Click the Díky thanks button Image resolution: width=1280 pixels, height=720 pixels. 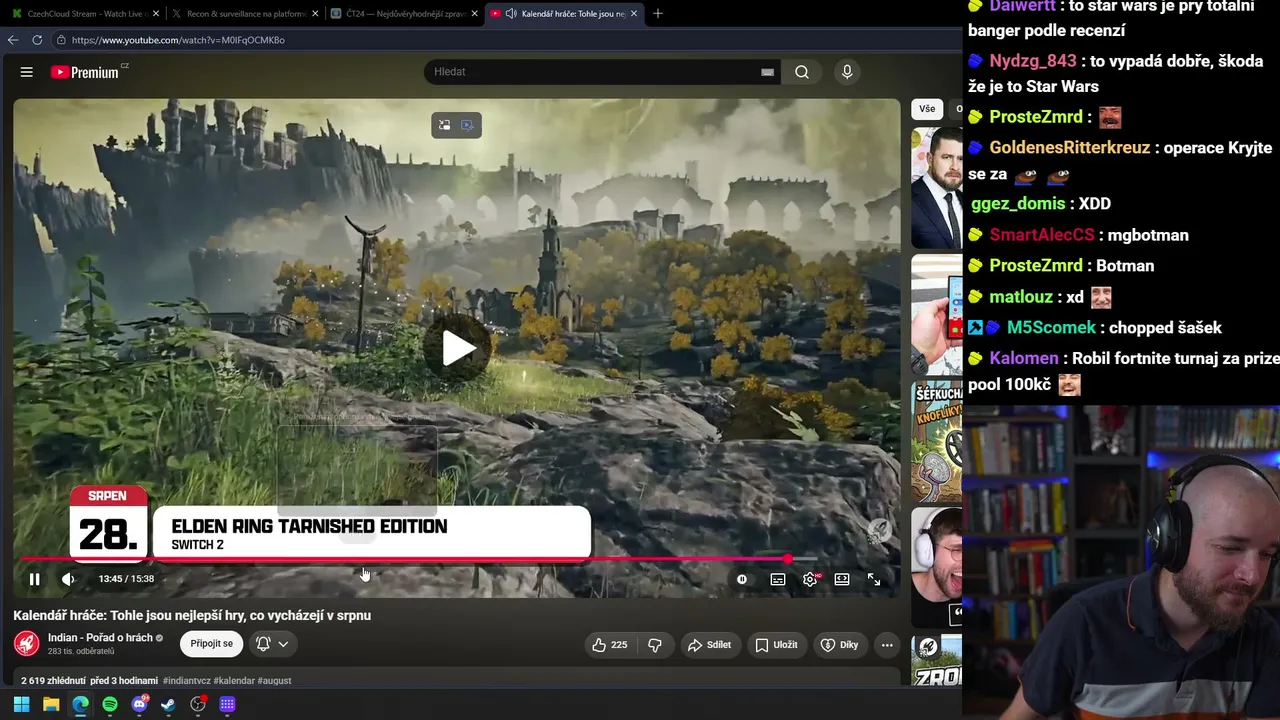click(839, 645)
